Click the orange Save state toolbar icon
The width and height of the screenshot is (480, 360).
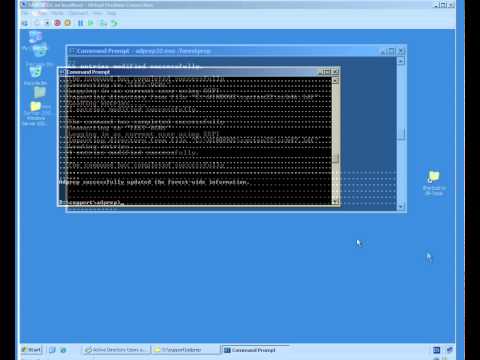(x=68, y=23)
